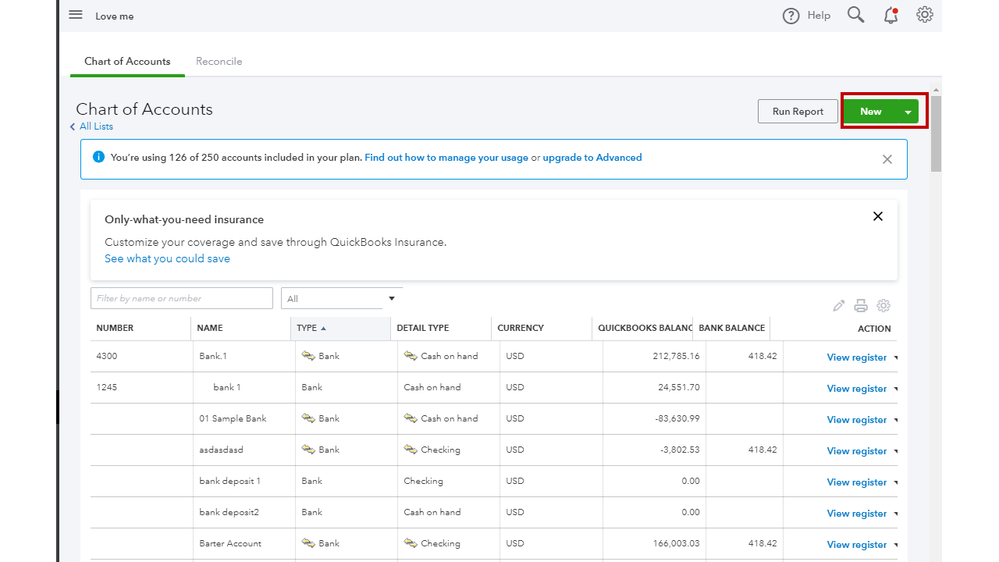999x562 pixels.
Task: Open the All account type filter dropdown
Action: click(x=341, y=298)
